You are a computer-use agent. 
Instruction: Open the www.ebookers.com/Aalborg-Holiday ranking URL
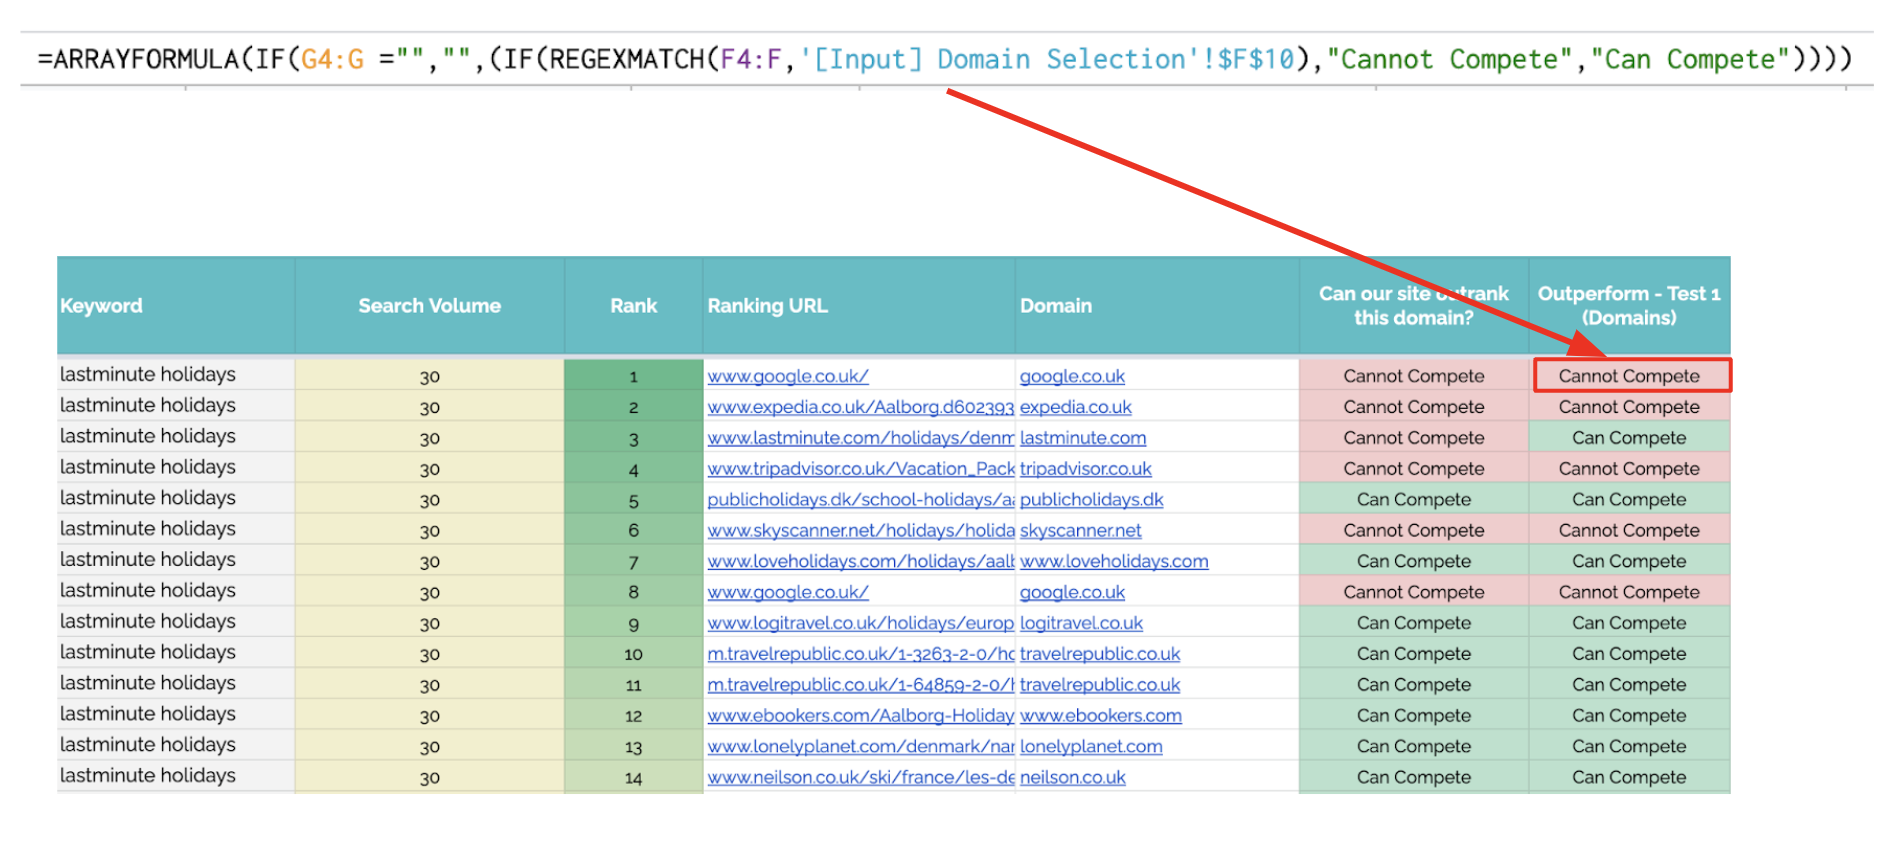[x=859, y=716]
